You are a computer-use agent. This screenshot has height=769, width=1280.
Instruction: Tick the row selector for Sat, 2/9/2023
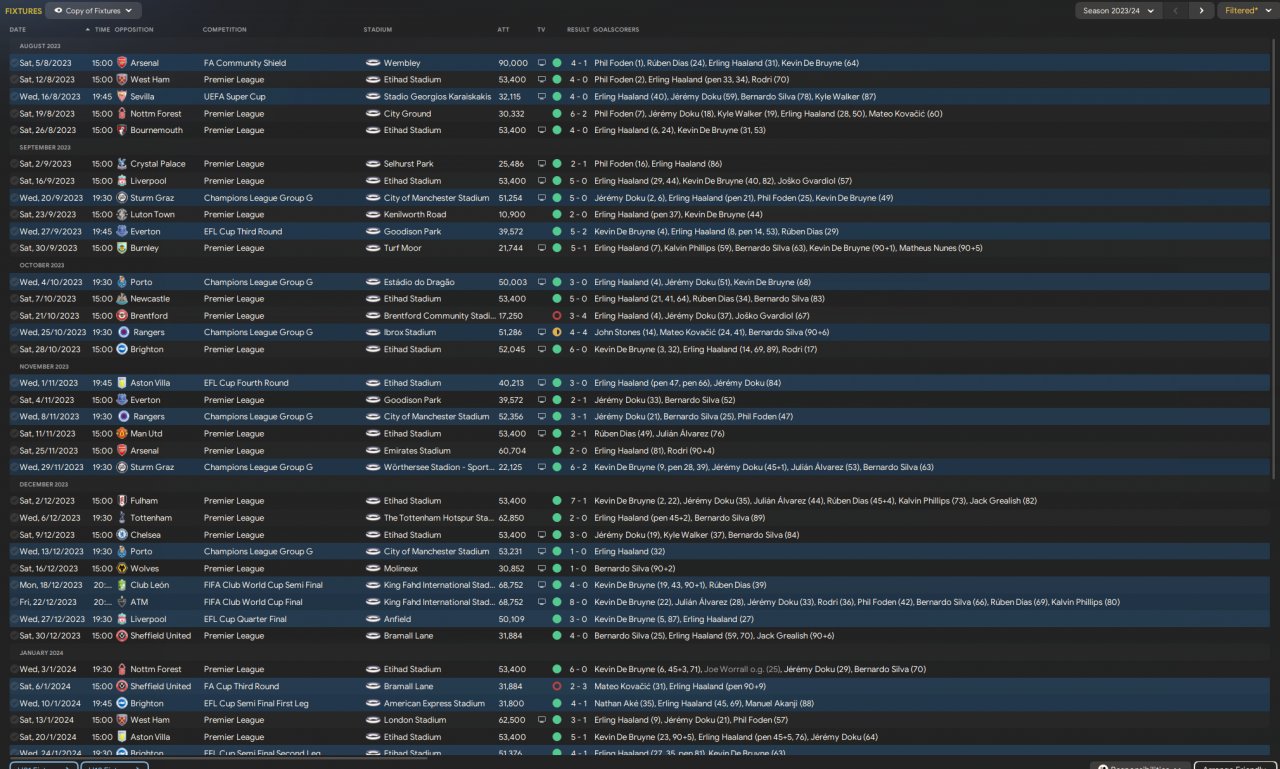pyautogui.click(x=14, y=164)
